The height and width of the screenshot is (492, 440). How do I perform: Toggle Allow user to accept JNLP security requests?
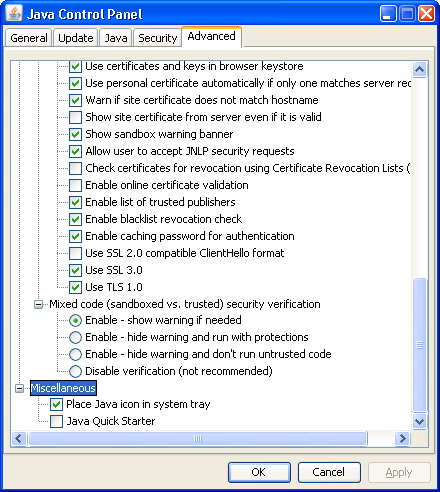tap(75, 151)
